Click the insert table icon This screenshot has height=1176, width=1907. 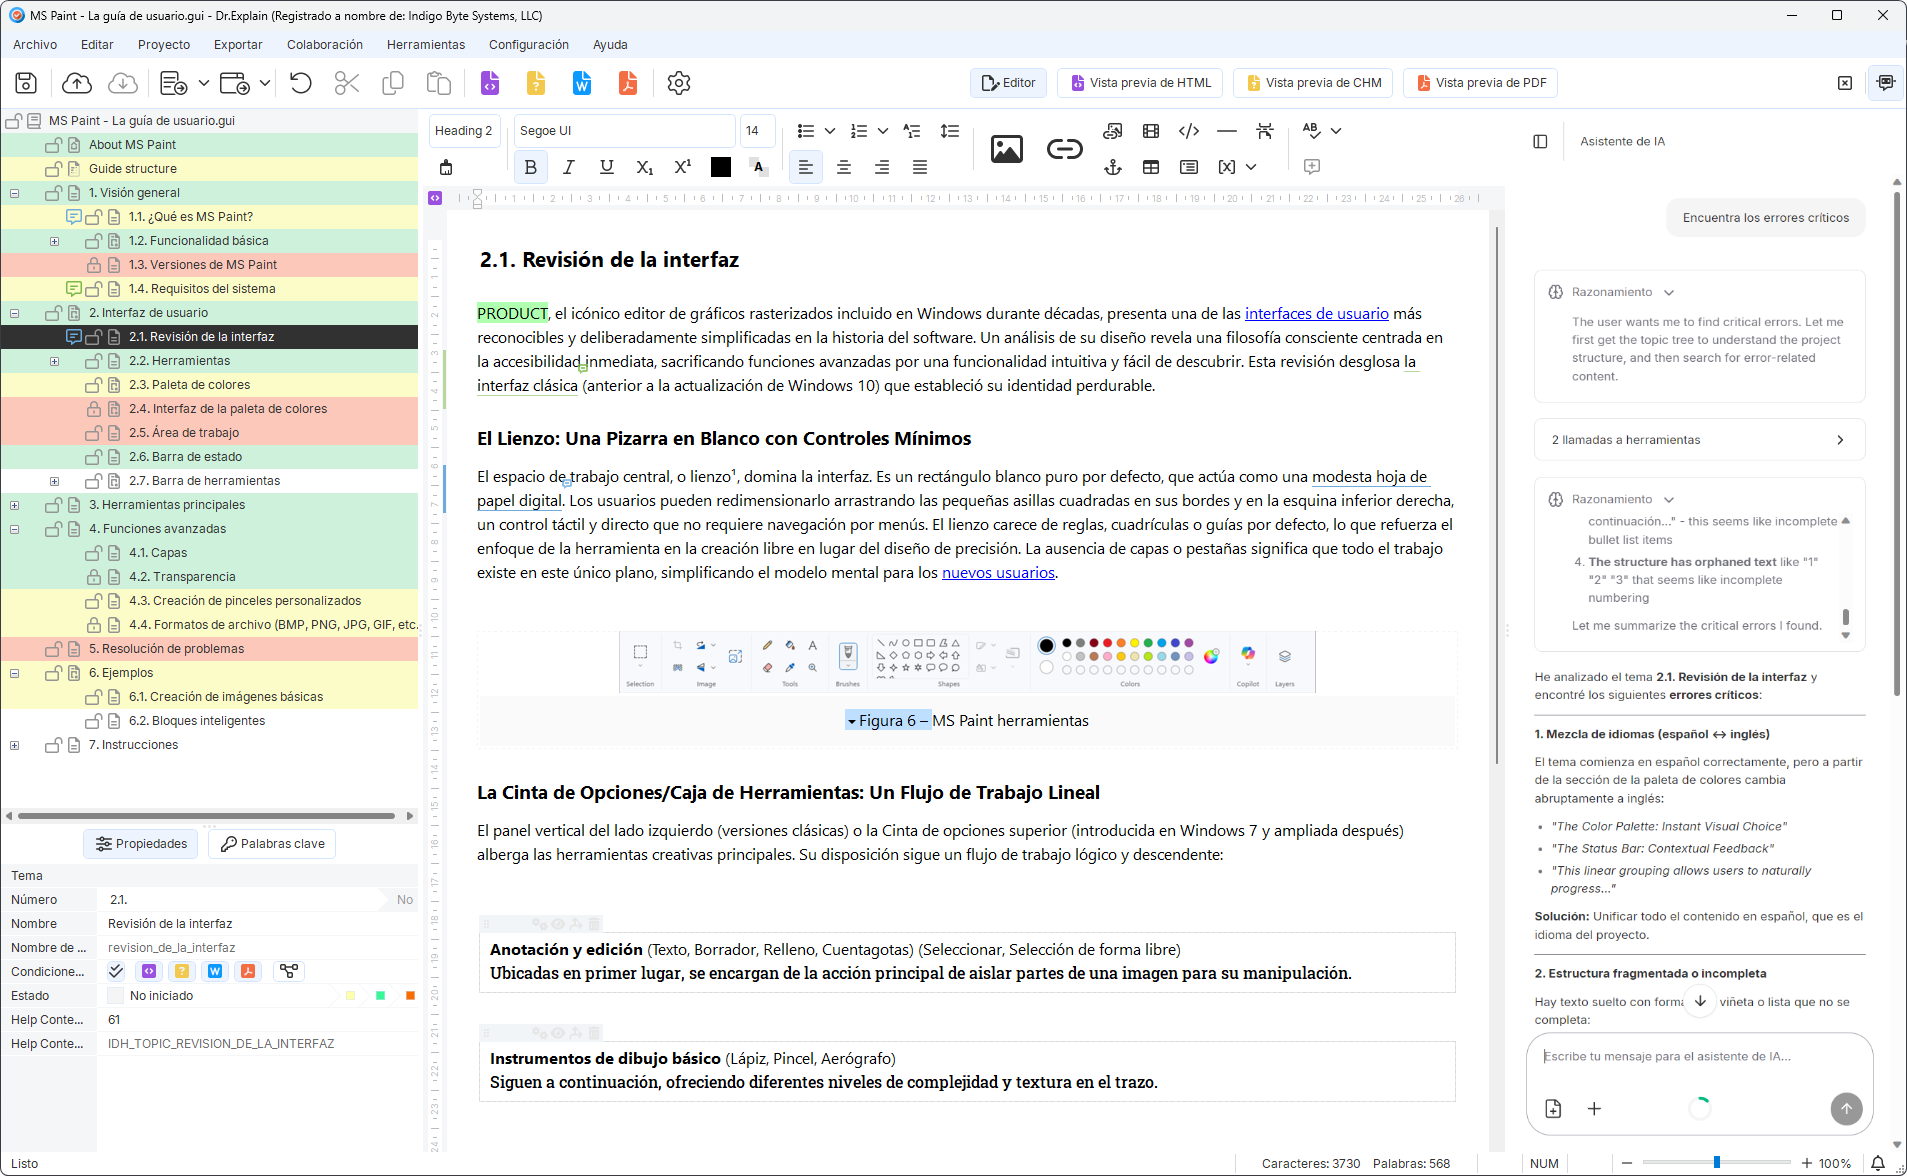1151,167
